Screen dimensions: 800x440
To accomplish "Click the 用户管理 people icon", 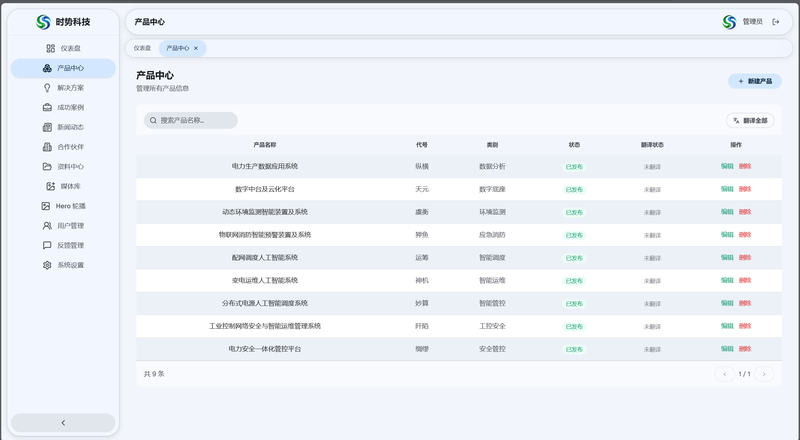I will (47, 226).
